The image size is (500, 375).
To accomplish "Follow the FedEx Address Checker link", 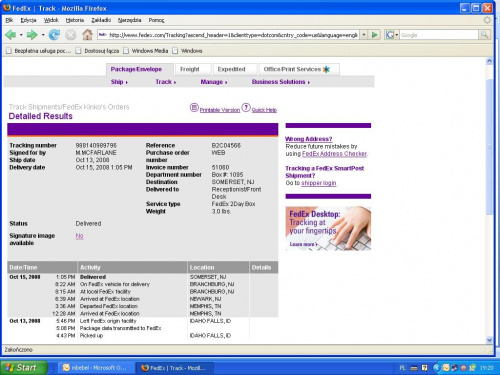I will tap(334, 154).
